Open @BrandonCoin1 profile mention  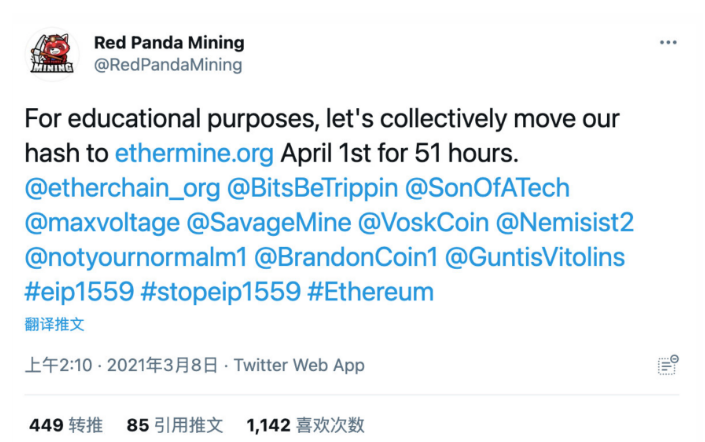click(x=346, y=258)
